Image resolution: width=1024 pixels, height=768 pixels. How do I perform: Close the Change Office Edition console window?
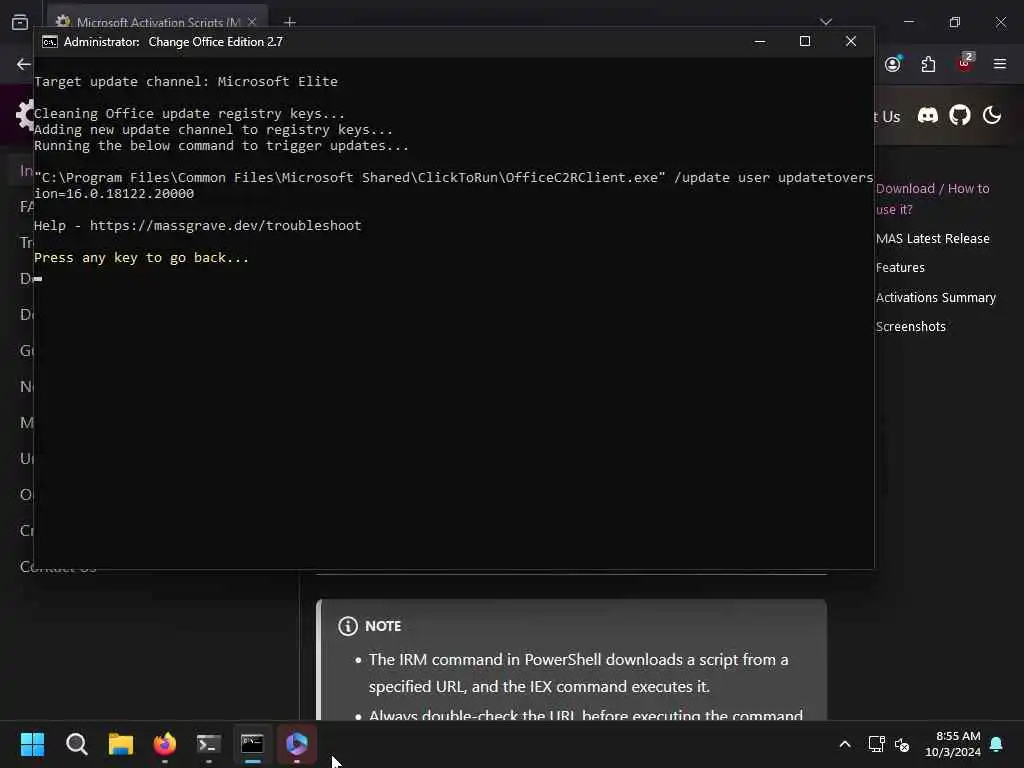pos(850,41)
